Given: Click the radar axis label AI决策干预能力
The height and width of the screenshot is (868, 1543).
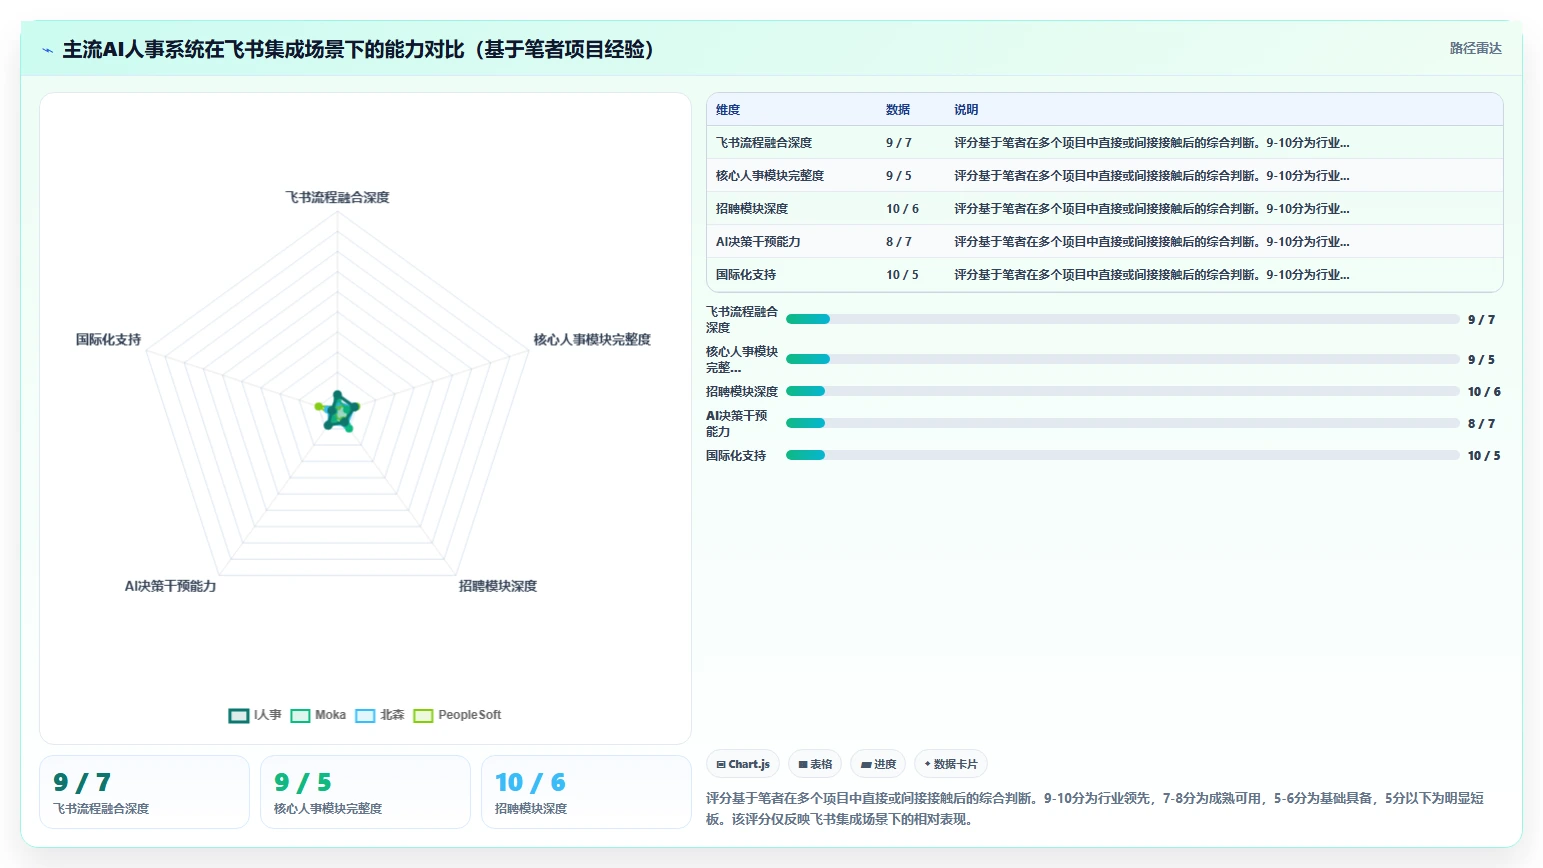Looking at the screenshot, I should pyautogui.click(x=170, y=586).
